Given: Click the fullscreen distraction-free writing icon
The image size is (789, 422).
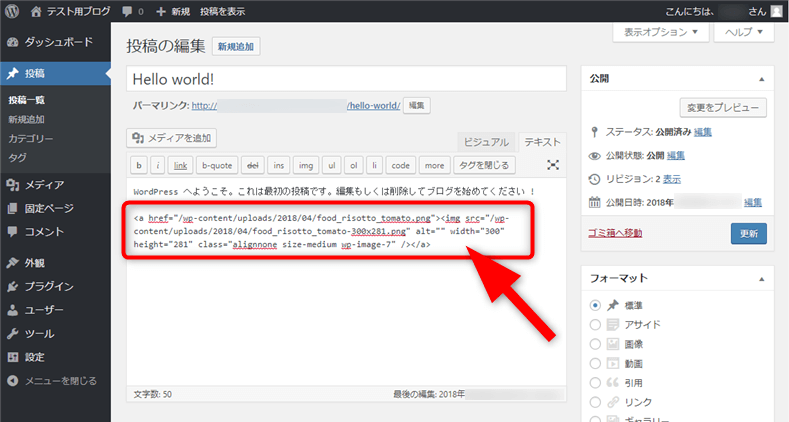Looking at the screenshot, I should pyautogui.click(x=553, y=165).
